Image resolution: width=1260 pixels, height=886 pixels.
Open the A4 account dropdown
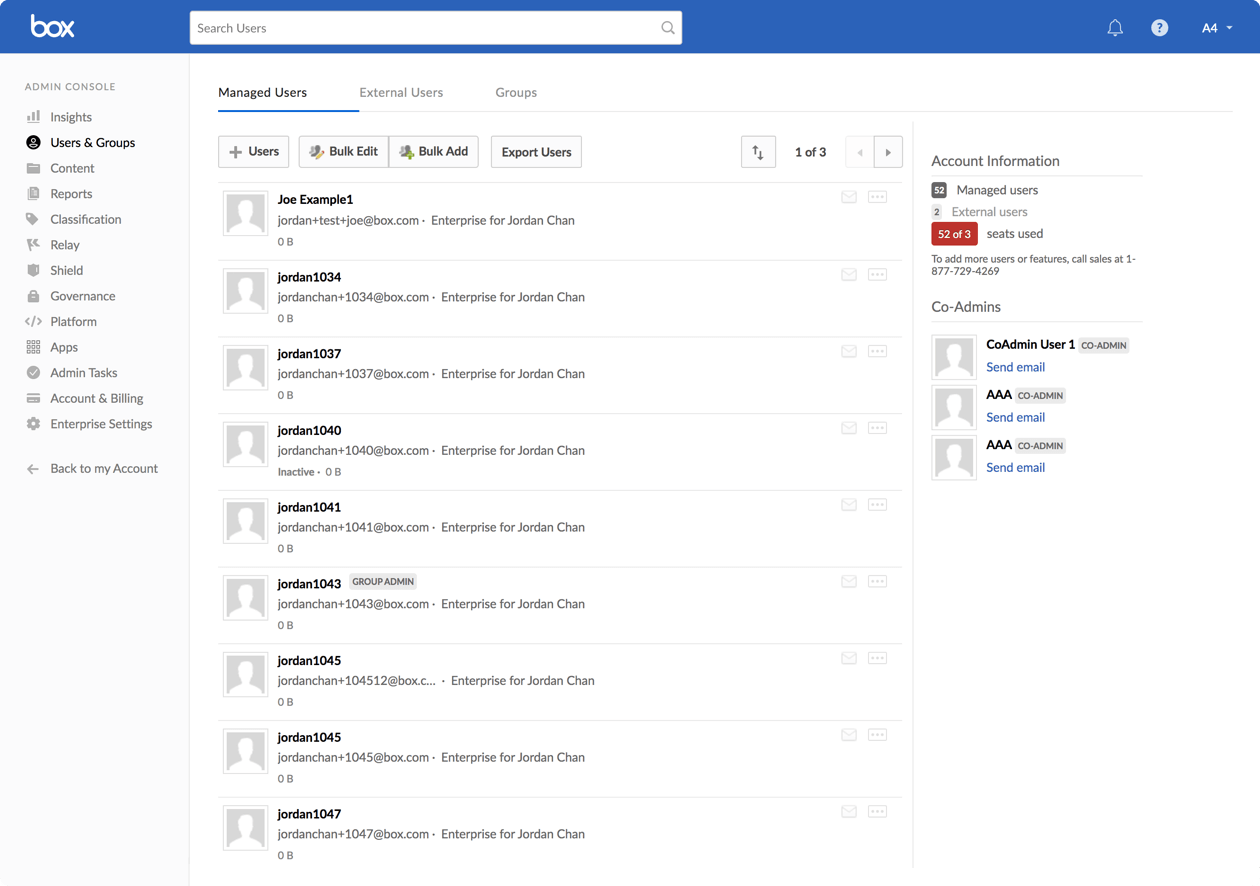click(1216, 28)
